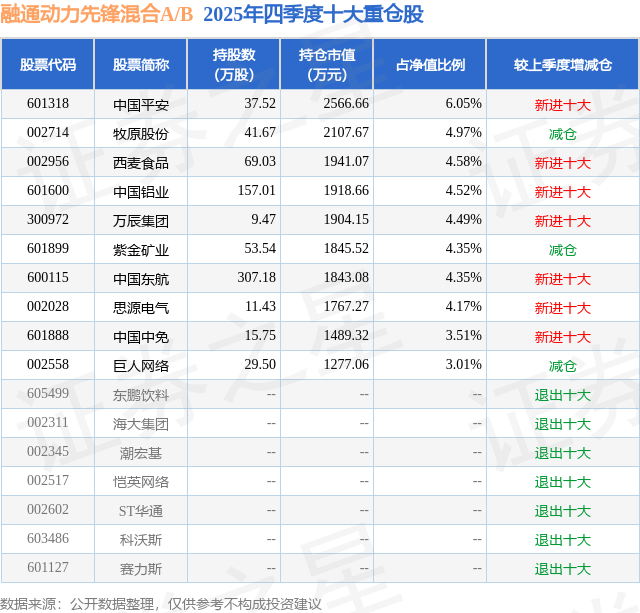Viewport: 640px width, 613px height.
Task: Click 万辰集团 in the table
Action: coord(141,221)
